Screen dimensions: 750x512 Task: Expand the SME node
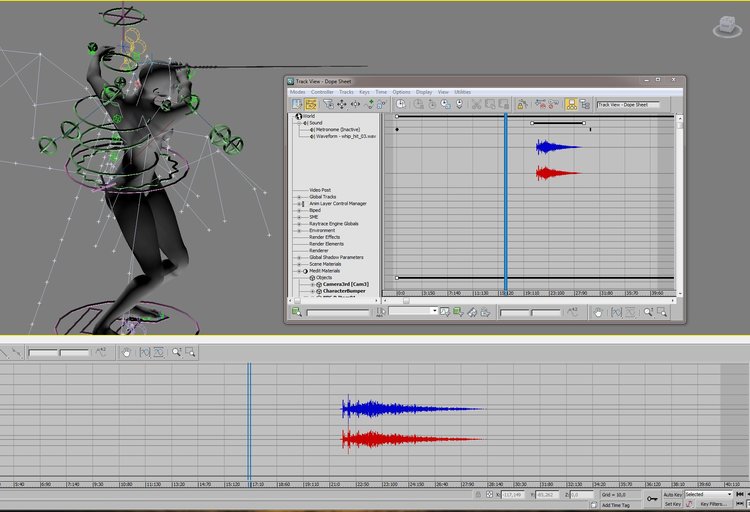click(x=299, y=217)
